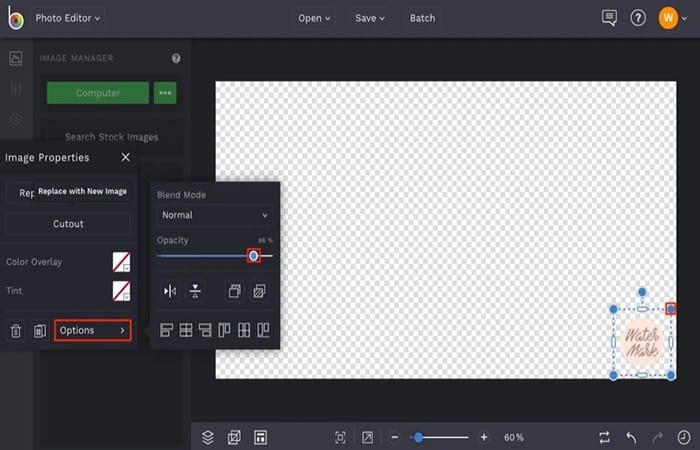Undo the last action
The image size is (700, 450).
[631, 437]
